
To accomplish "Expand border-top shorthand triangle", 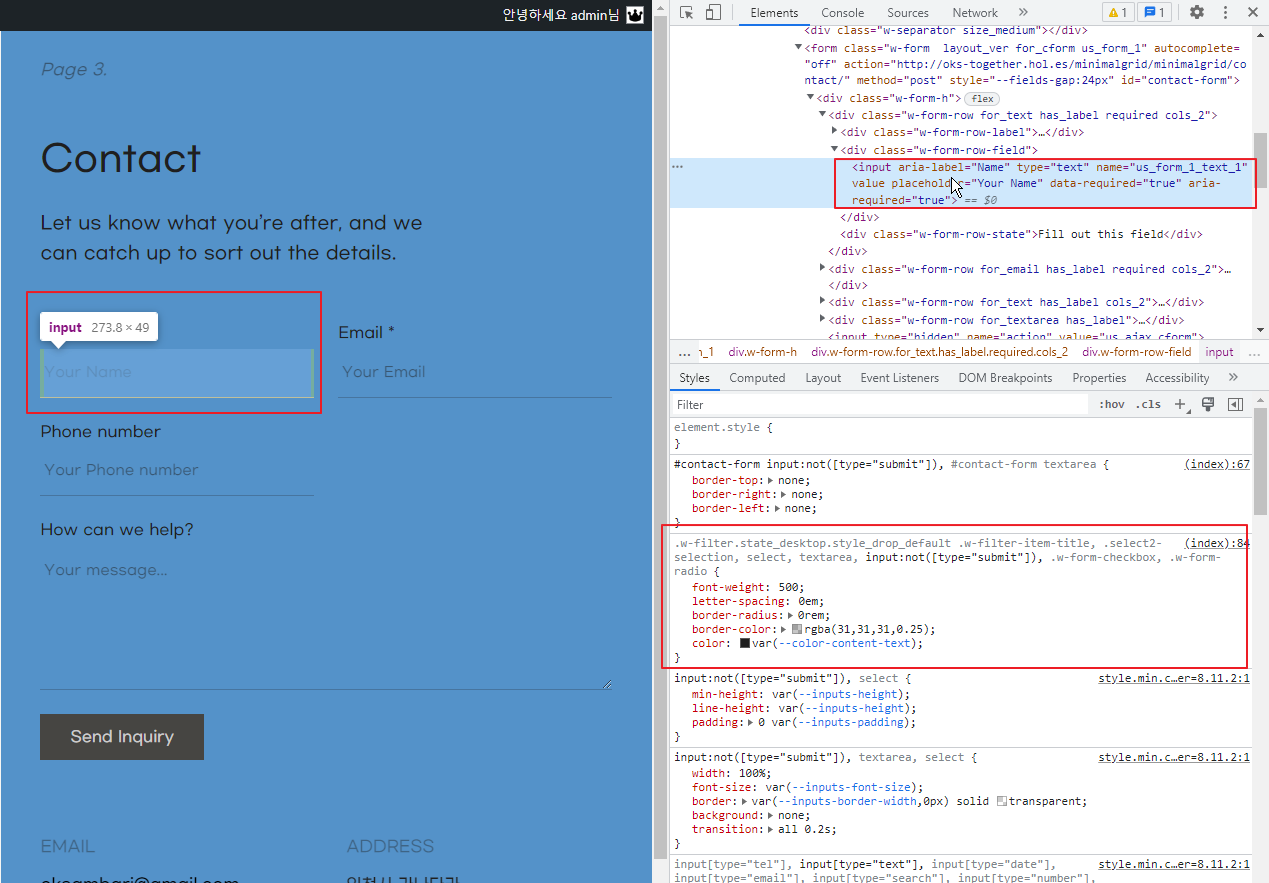I will tap(771, 480).
